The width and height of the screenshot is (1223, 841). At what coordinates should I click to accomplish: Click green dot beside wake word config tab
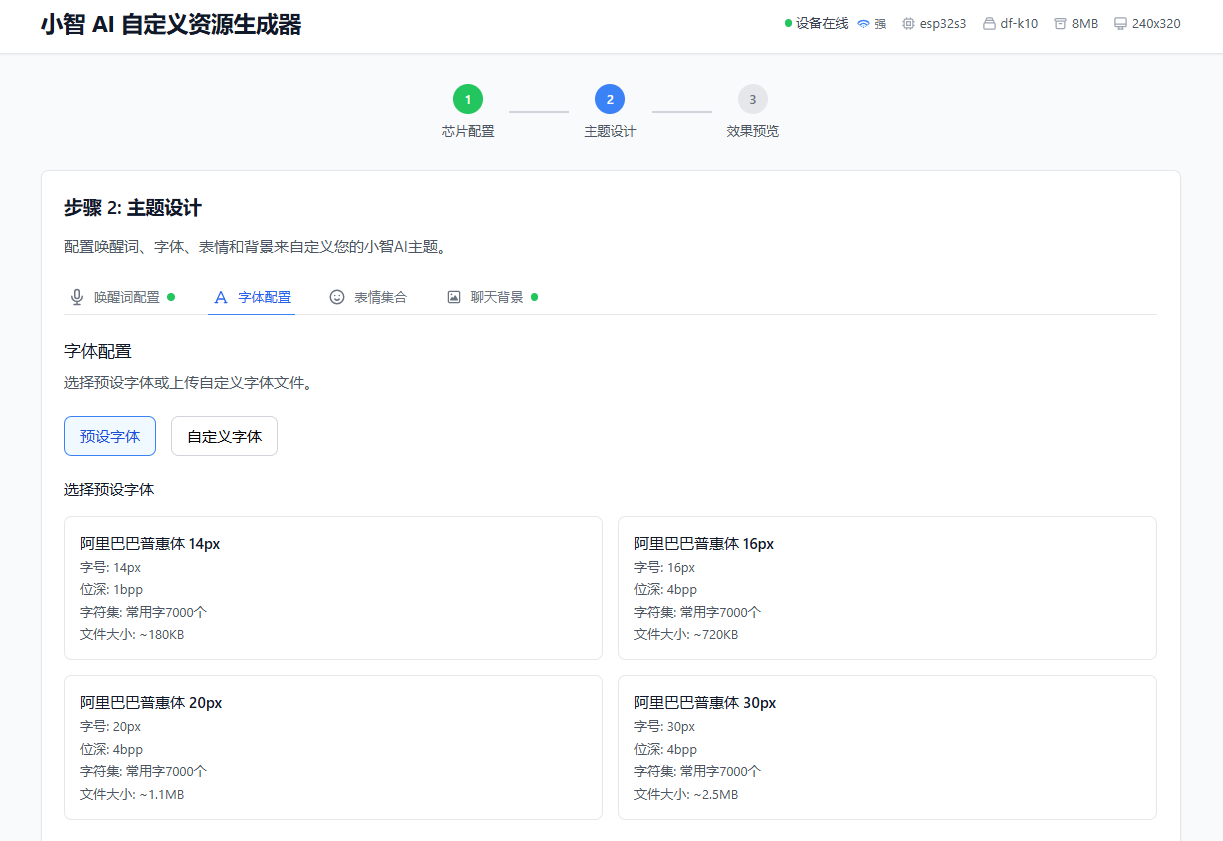(x=171, y=297)
